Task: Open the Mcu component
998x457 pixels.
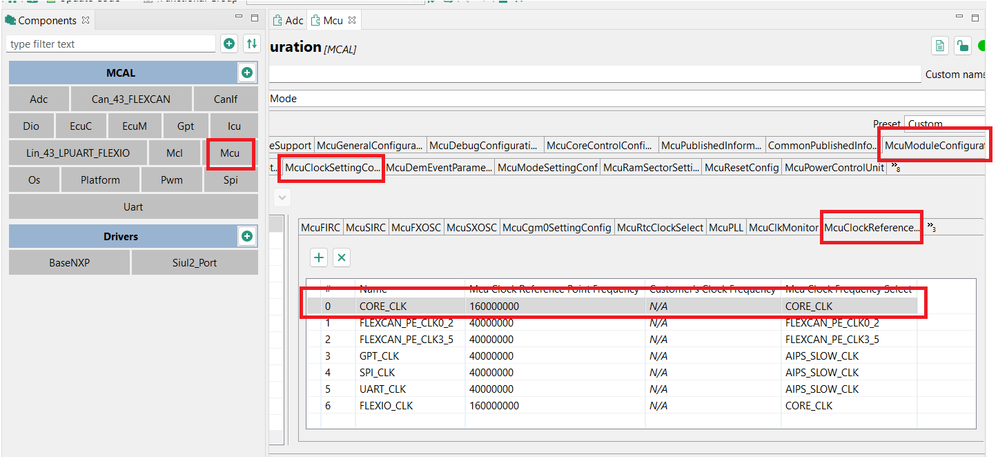Action: [x=230, y=153]
